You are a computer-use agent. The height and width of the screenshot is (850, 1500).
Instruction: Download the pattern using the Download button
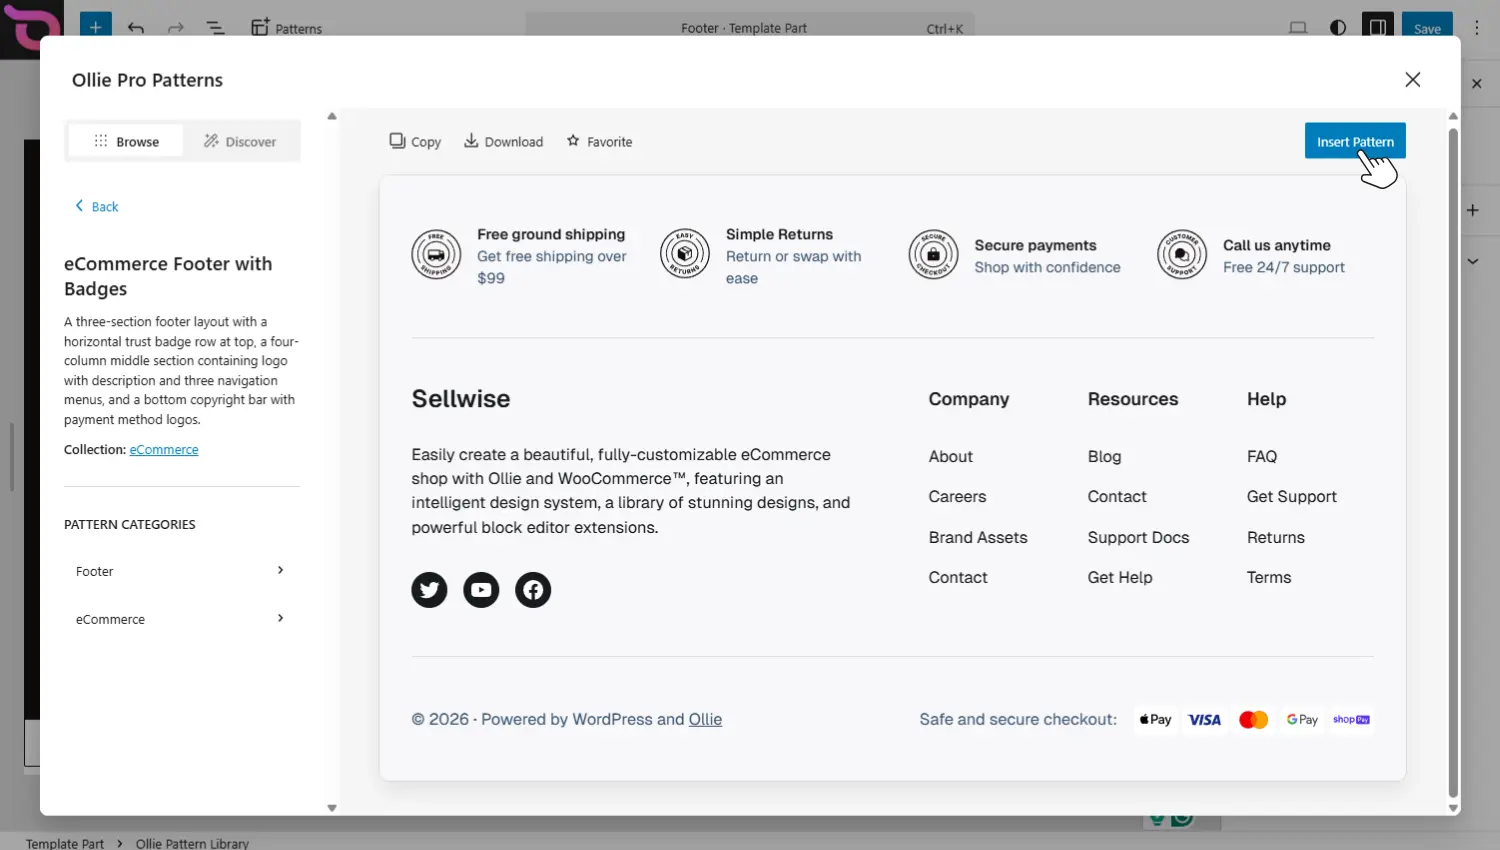pyautogui.click(x=503, y=141)
